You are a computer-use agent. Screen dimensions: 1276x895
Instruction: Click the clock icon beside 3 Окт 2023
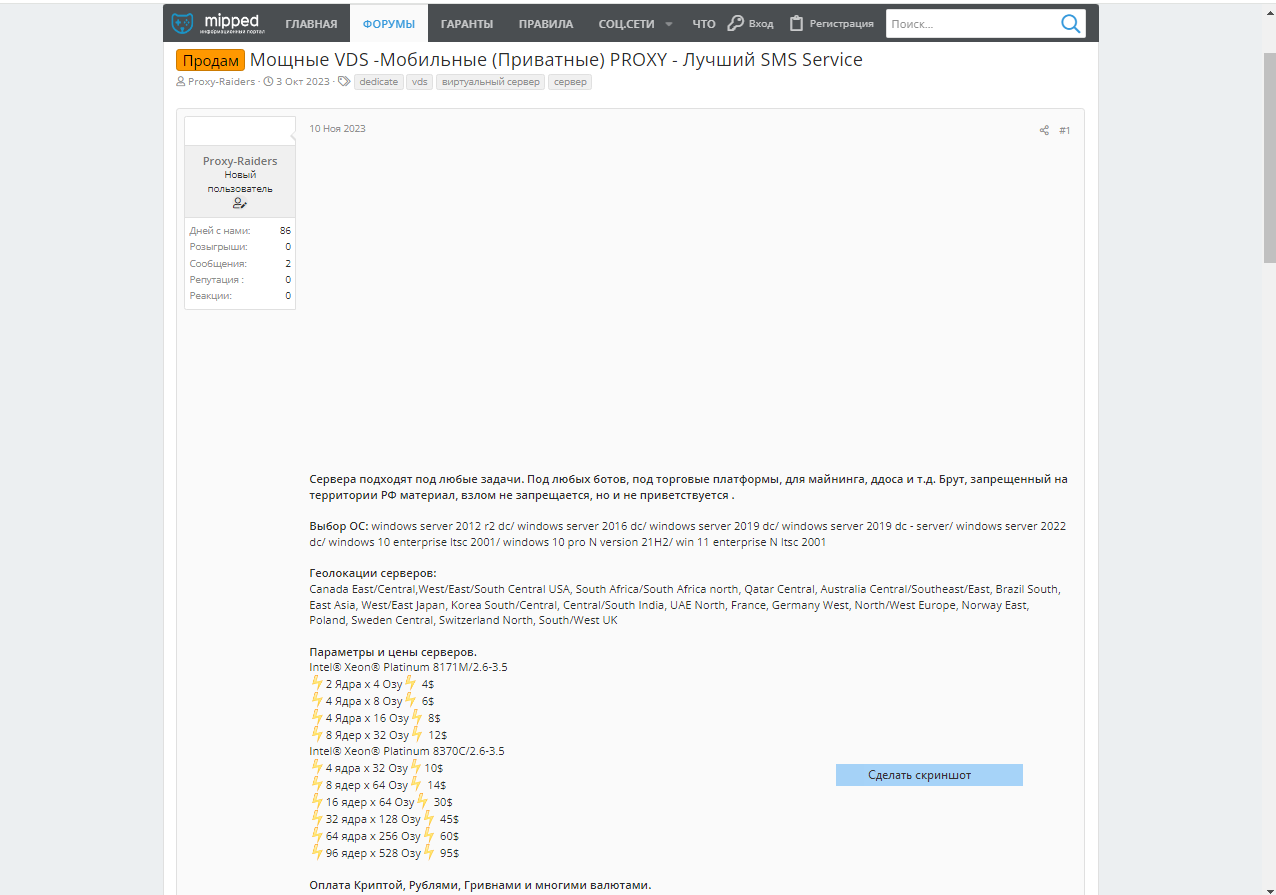coord(268,82)
